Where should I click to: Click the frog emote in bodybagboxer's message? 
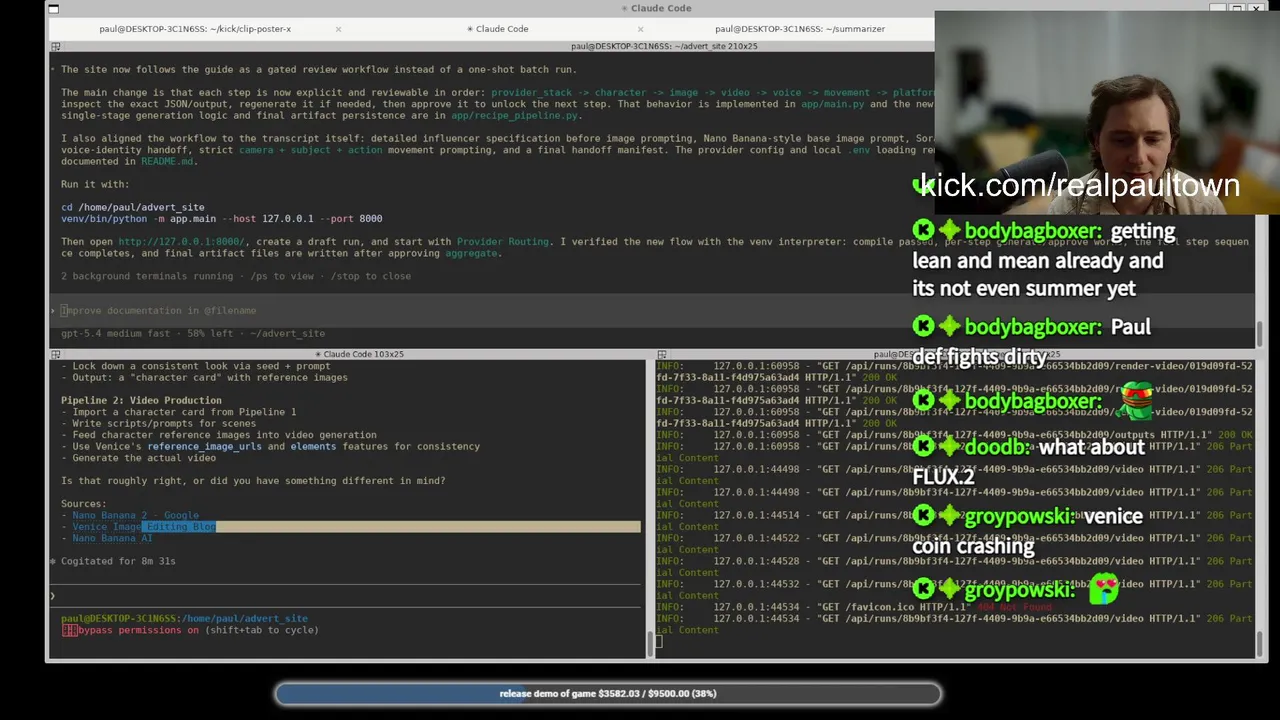pyautogui.click(x=1135, y=400)
